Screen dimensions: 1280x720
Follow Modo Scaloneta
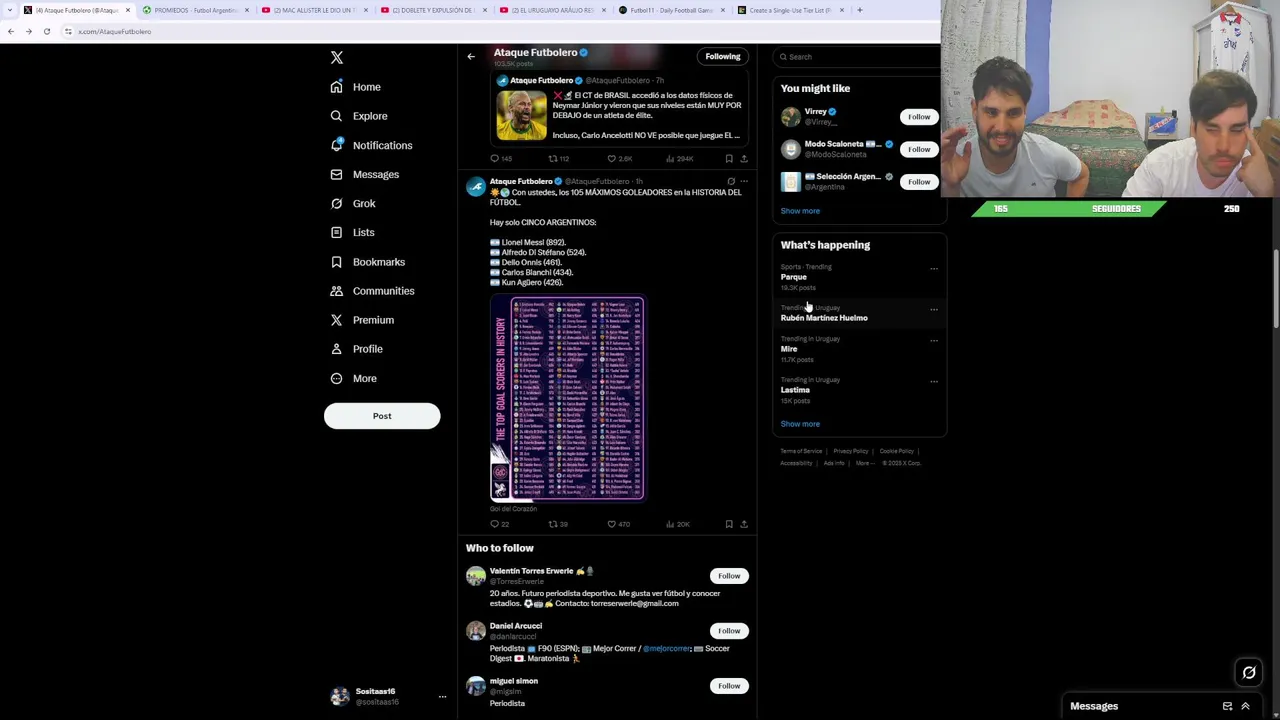918,149
